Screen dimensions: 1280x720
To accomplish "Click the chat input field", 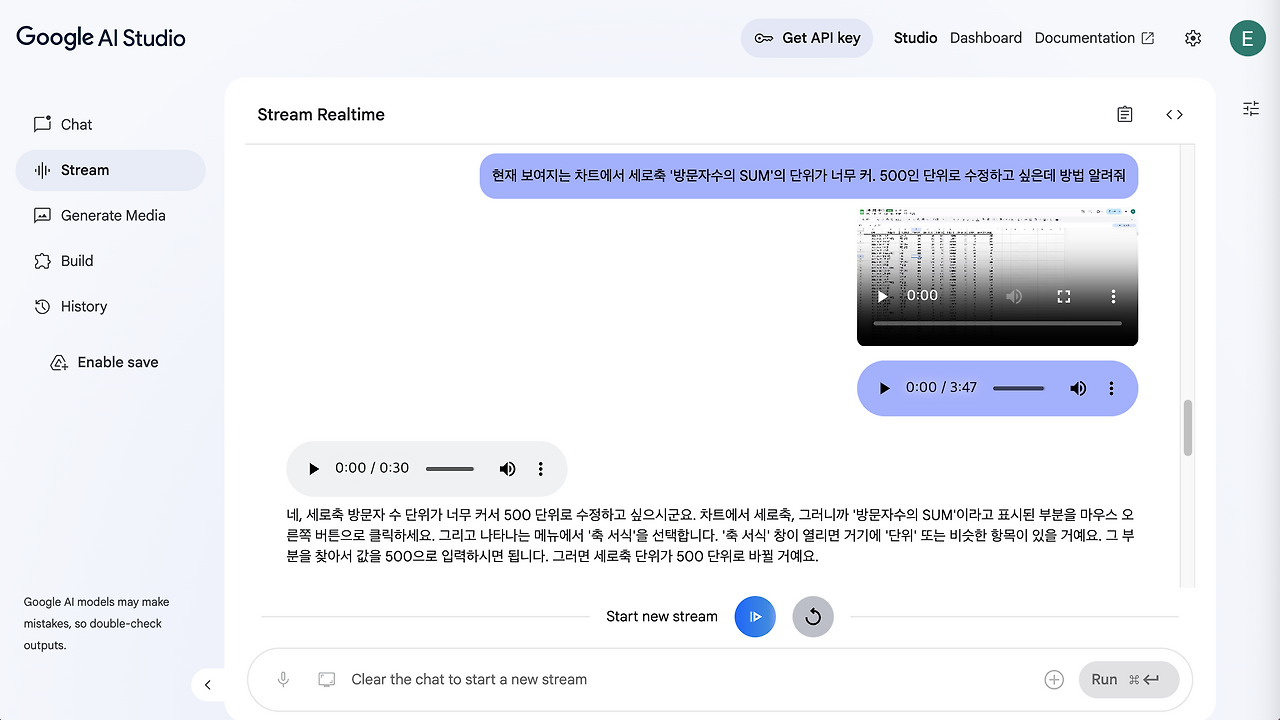I will click(x=600, y=679).
